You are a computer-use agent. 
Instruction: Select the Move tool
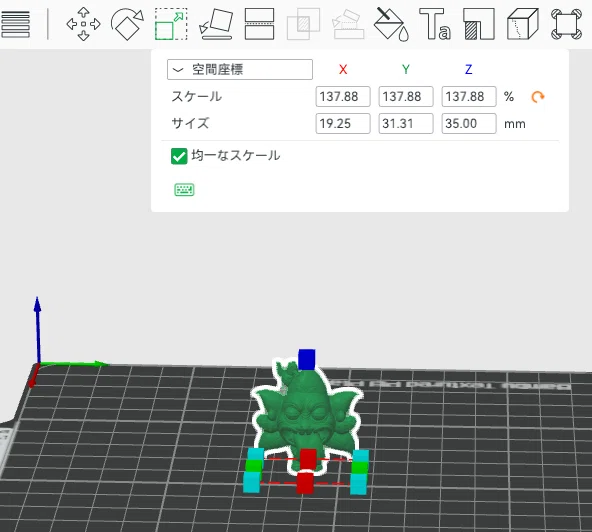click(83, 24)
